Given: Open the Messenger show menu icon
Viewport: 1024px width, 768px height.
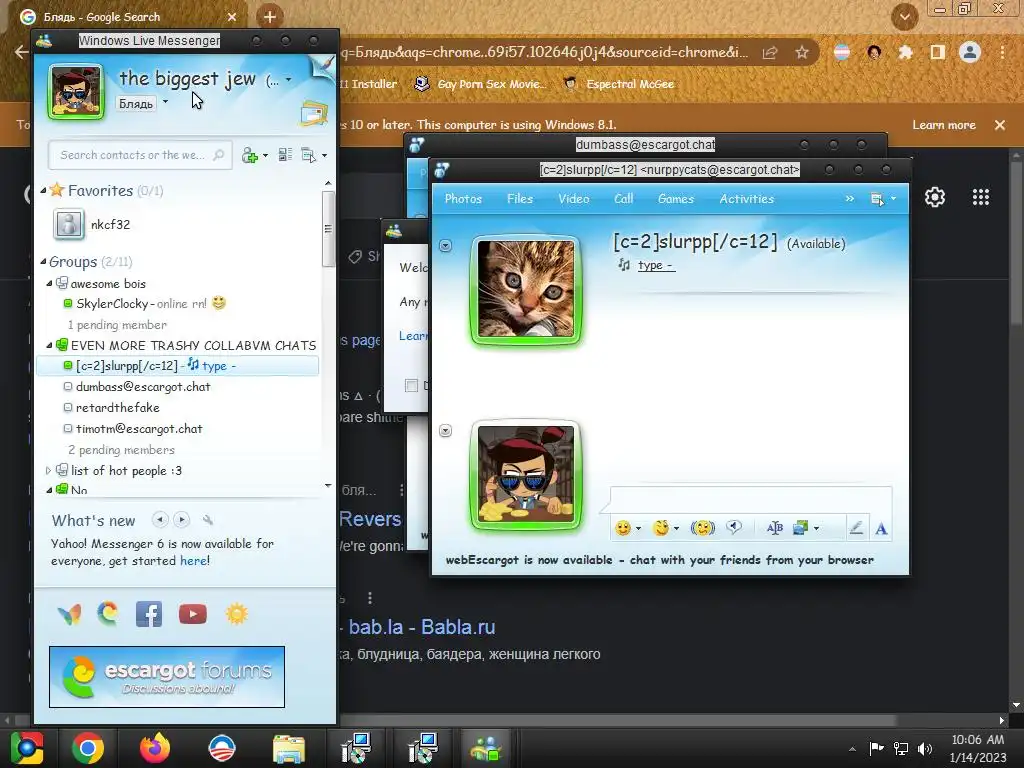Looking at the screenshot, I should point(314,155).
